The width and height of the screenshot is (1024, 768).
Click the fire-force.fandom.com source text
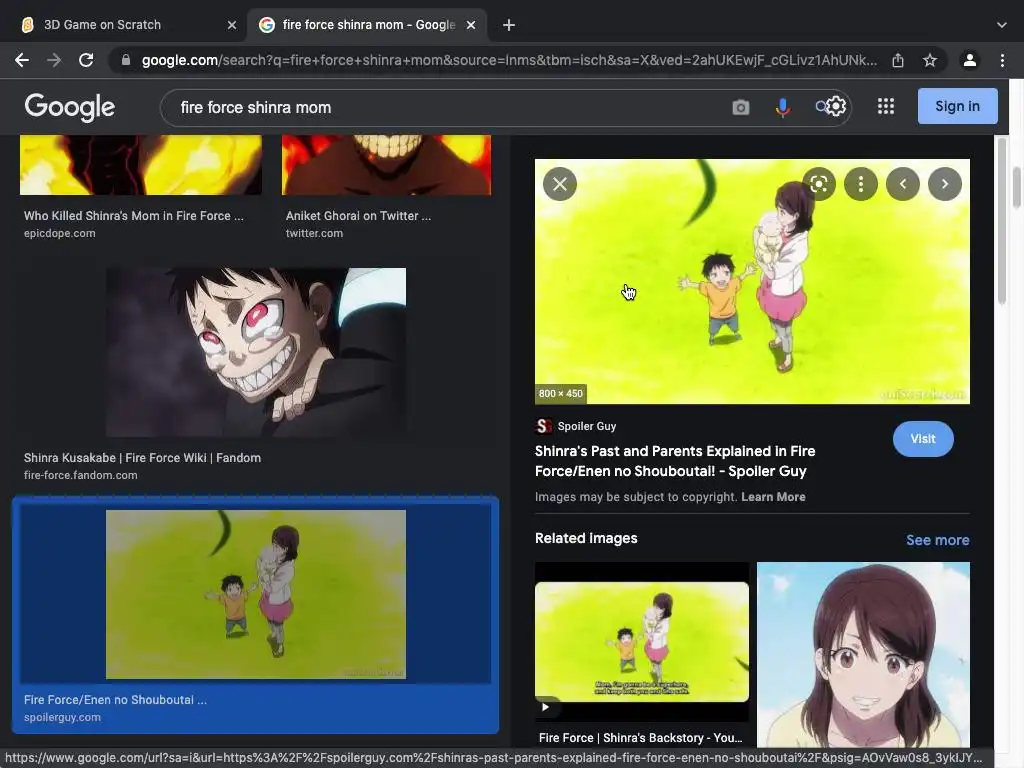click(80, 475)
